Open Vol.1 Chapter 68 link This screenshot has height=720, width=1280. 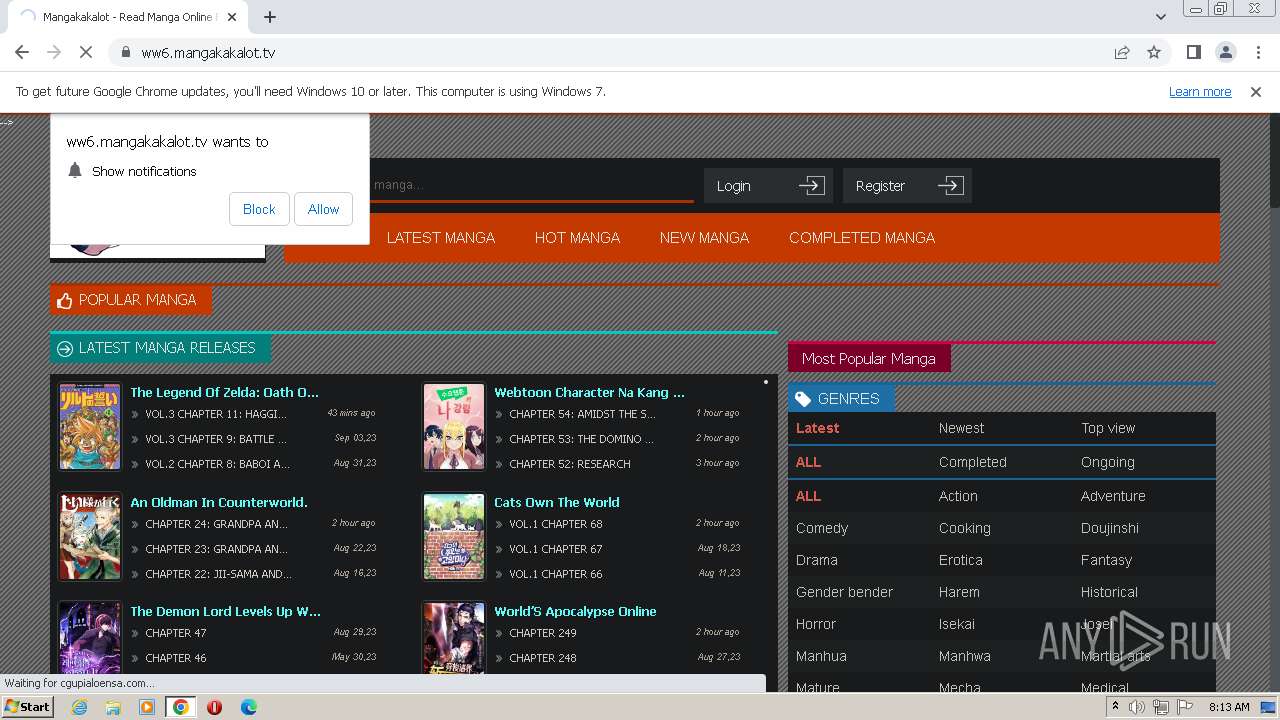click(556, 524)
